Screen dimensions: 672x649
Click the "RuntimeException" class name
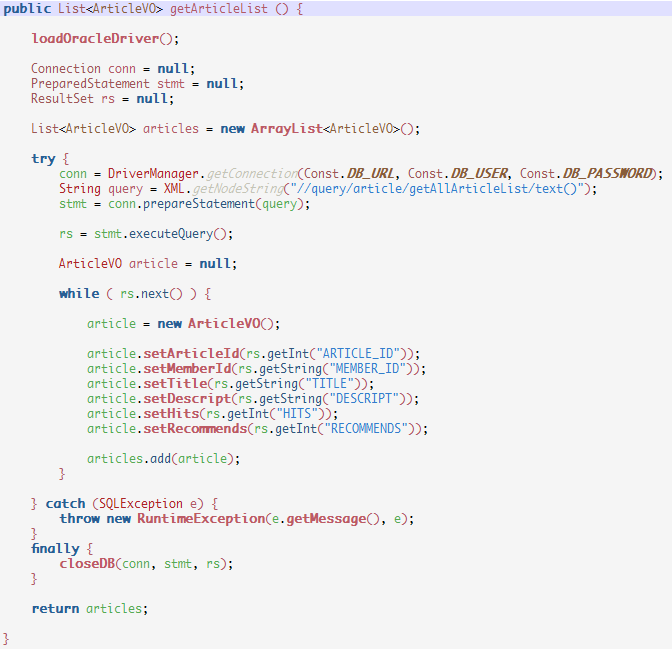201,519
